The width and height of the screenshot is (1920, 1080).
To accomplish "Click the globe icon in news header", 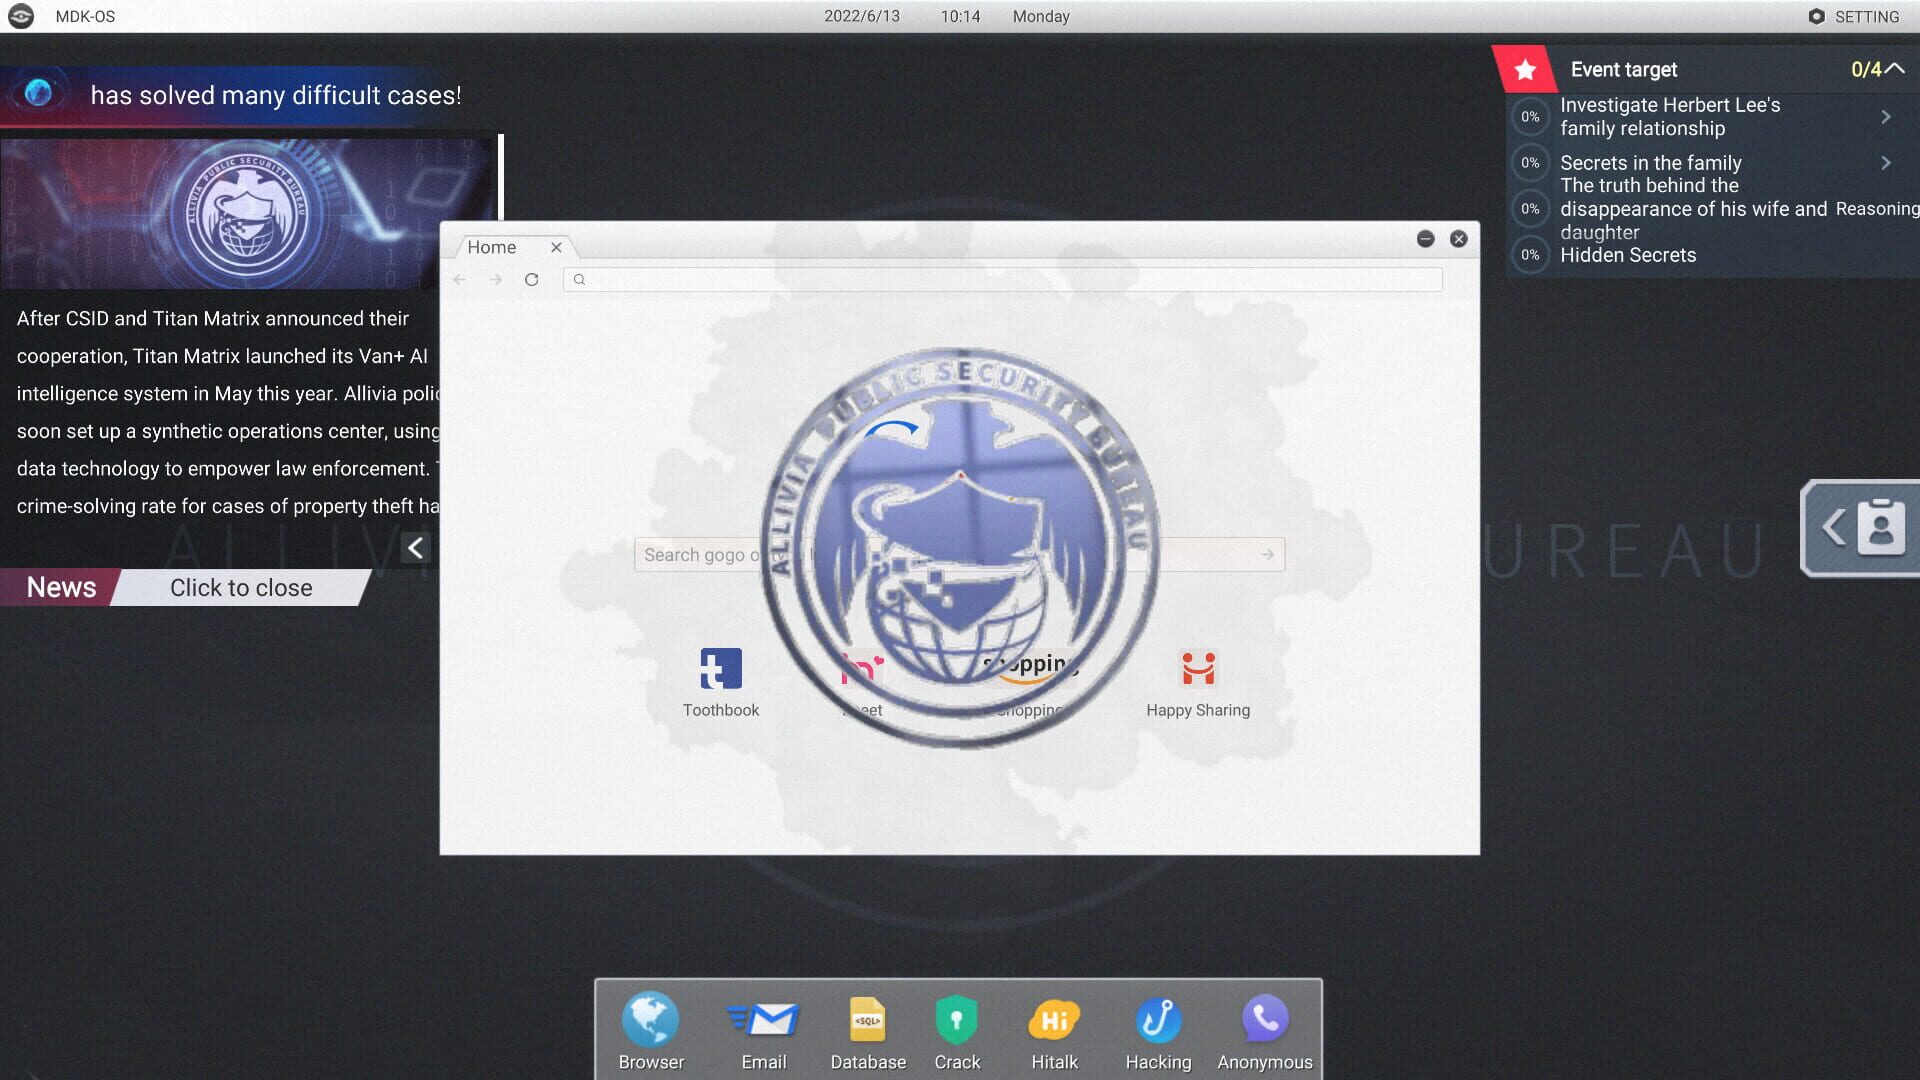I will [38, 93].
